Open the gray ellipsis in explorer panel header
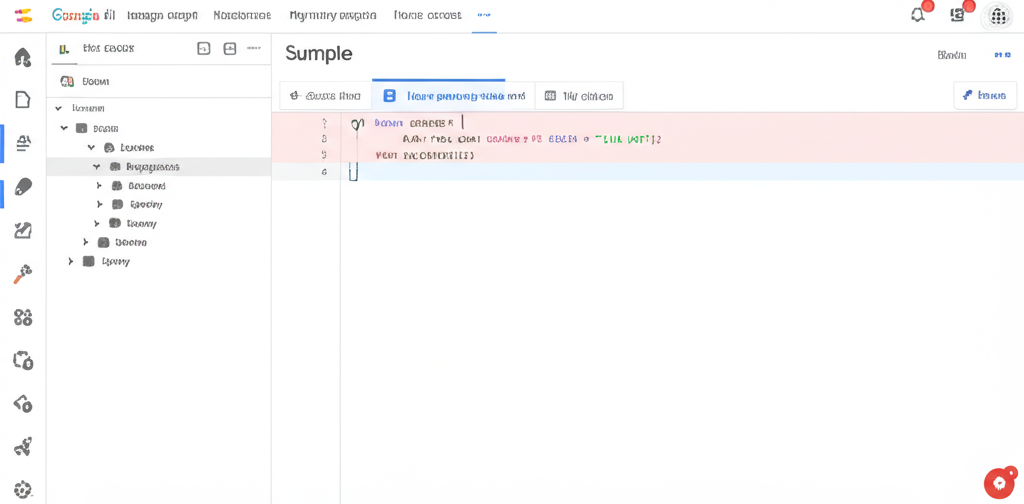 click(x=253, y=48)
